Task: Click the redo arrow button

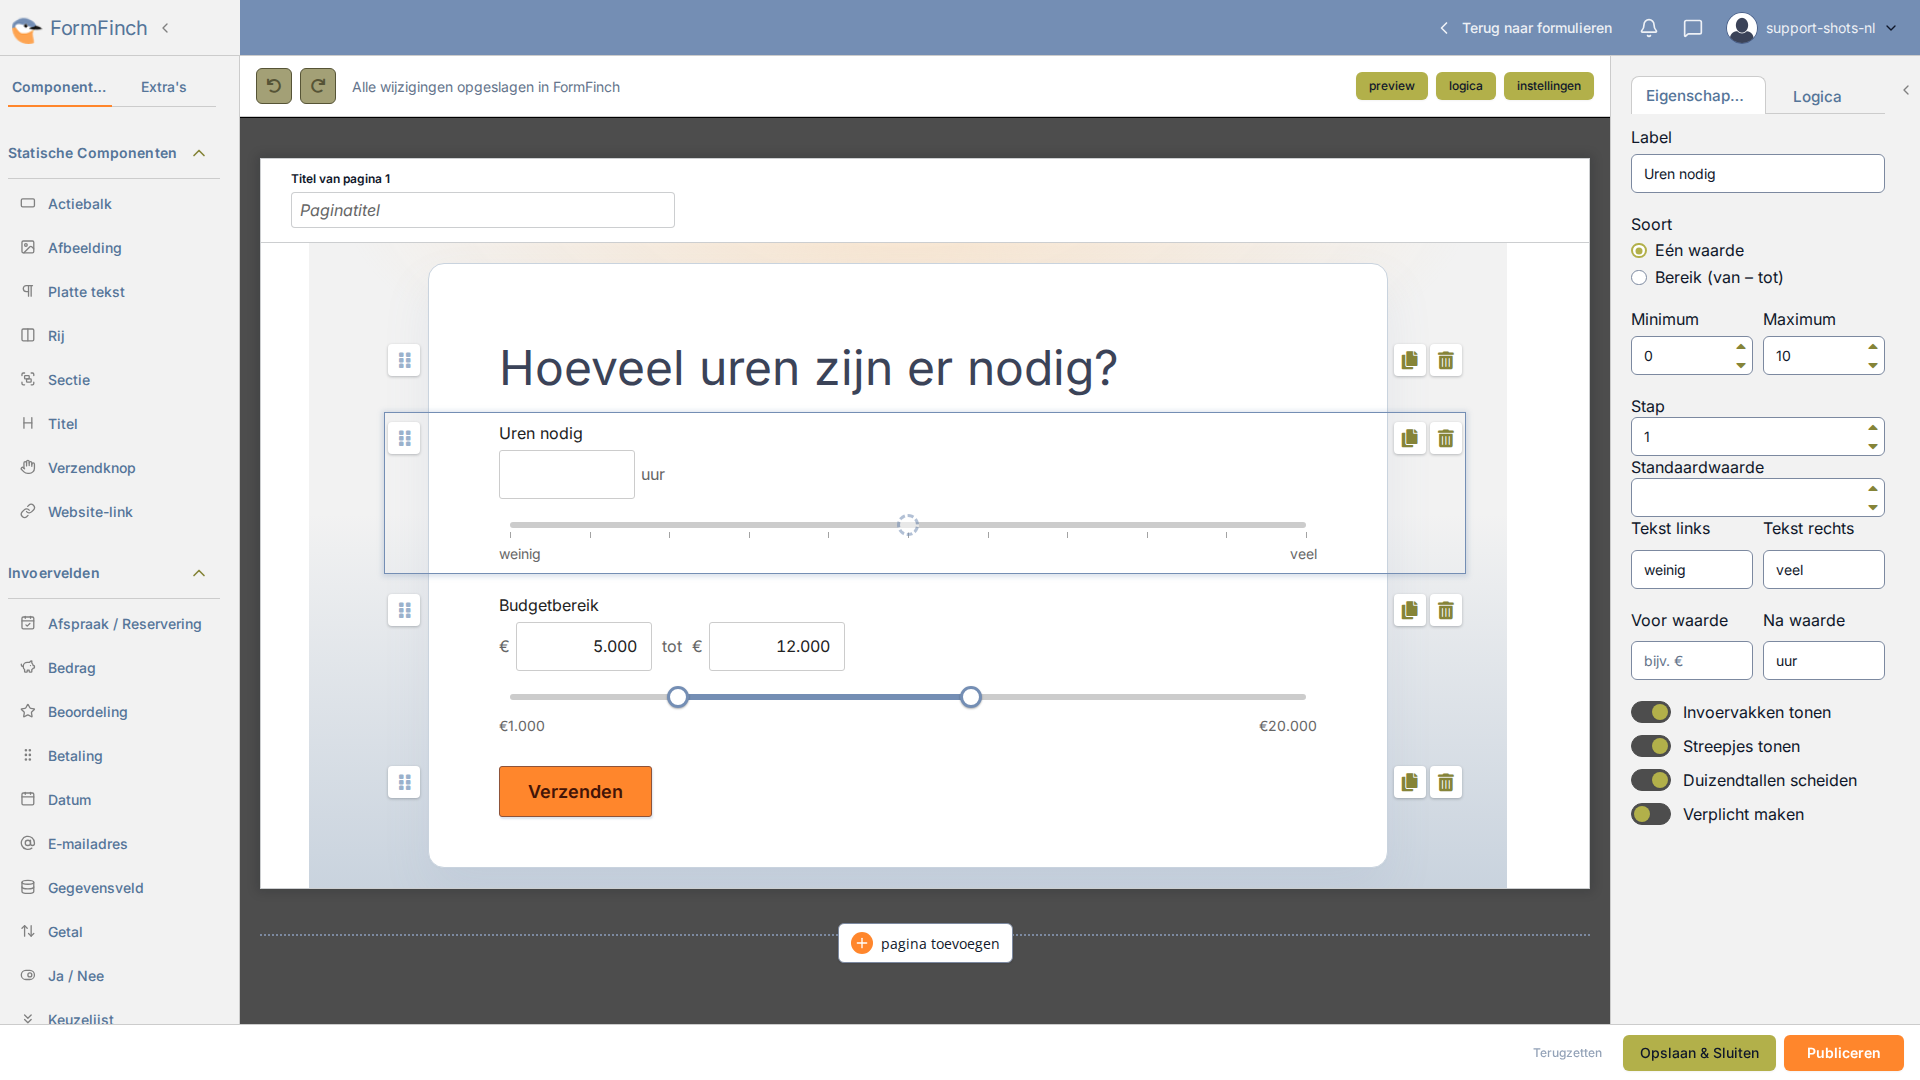Action: tap(318, 86)
